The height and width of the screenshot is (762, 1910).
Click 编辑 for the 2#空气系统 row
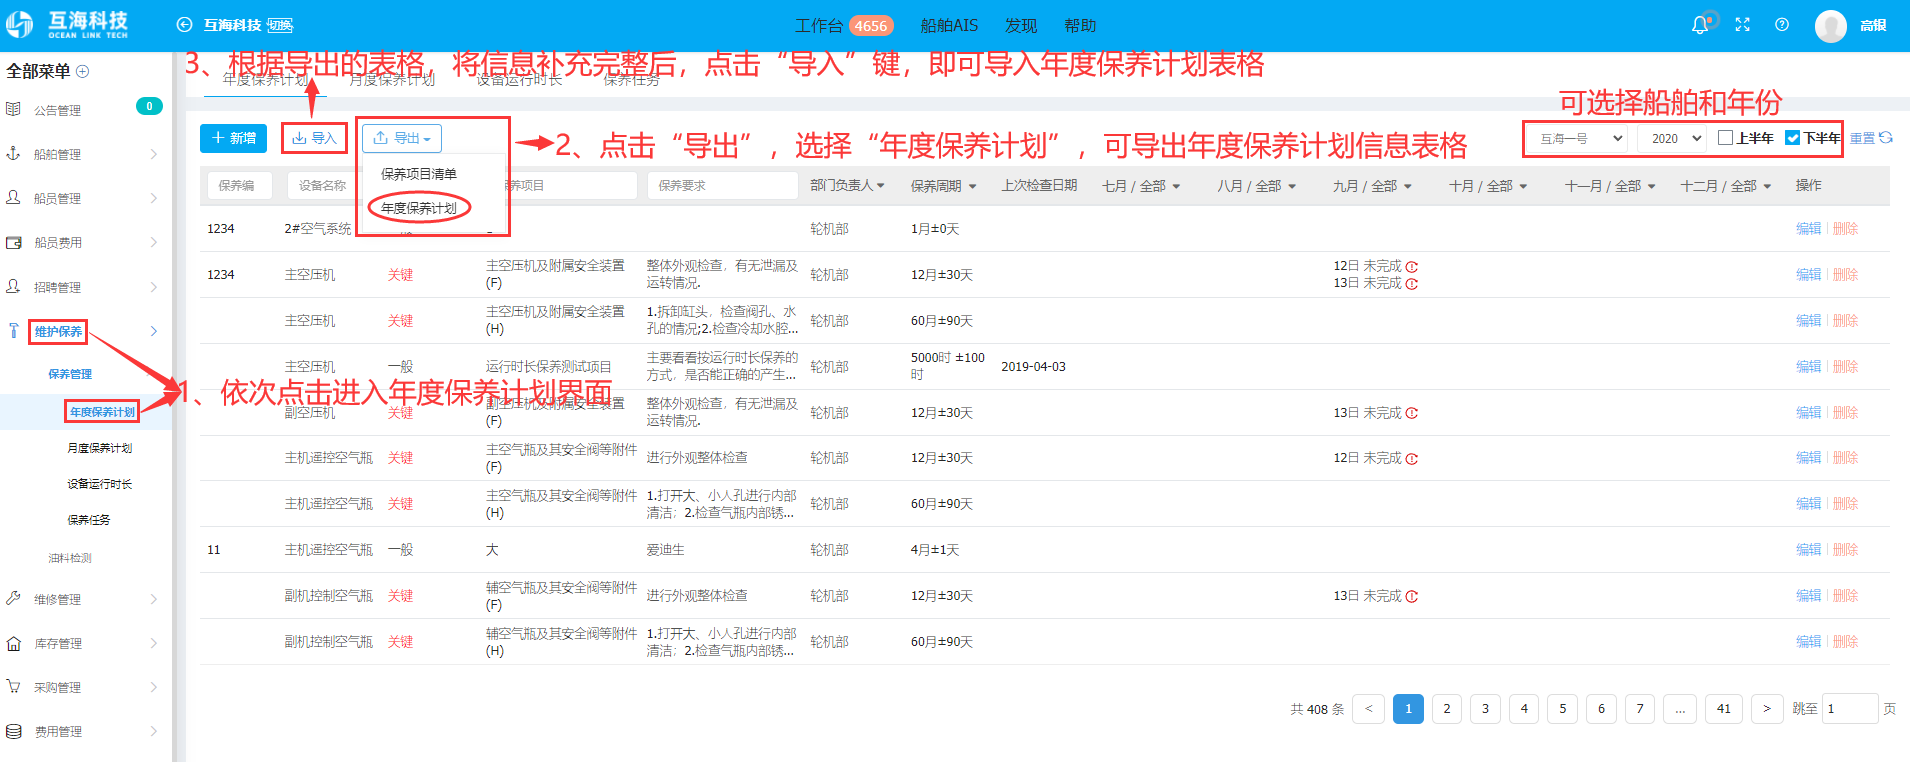pos(1808,229)
